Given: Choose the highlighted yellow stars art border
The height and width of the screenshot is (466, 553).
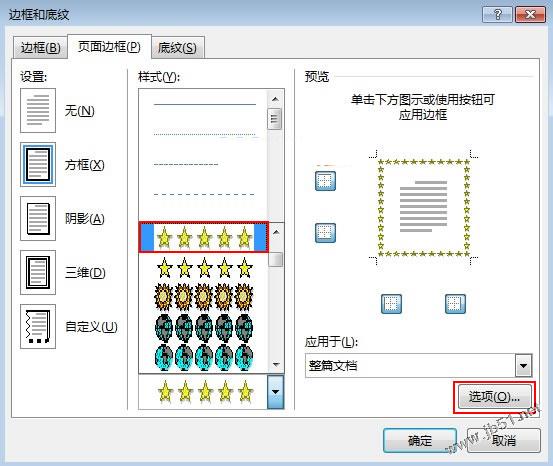Looking at the screenshot, I should [204, 237].
